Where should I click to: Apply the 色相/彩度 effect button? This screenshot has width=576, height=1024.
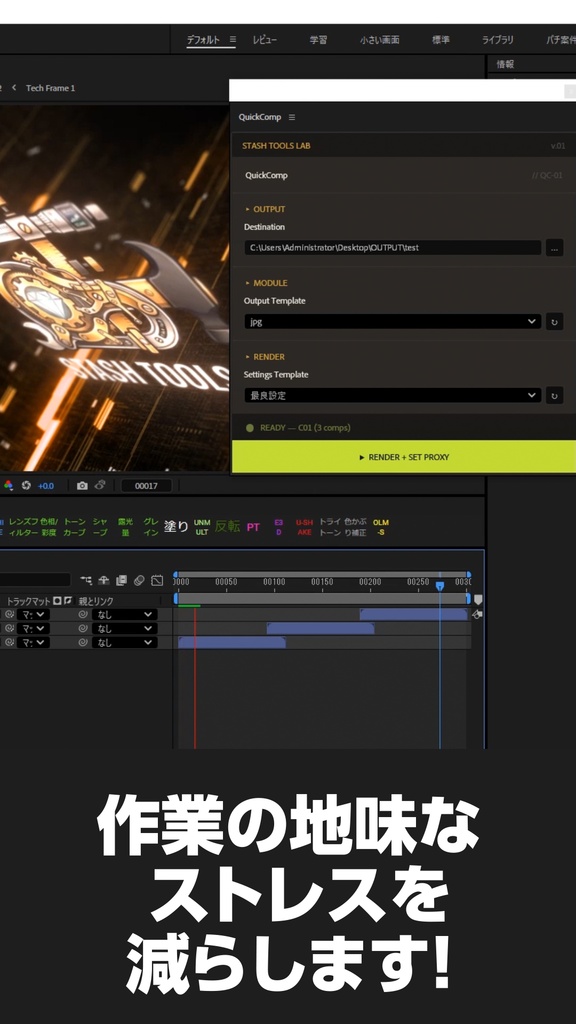click(49, 527)
